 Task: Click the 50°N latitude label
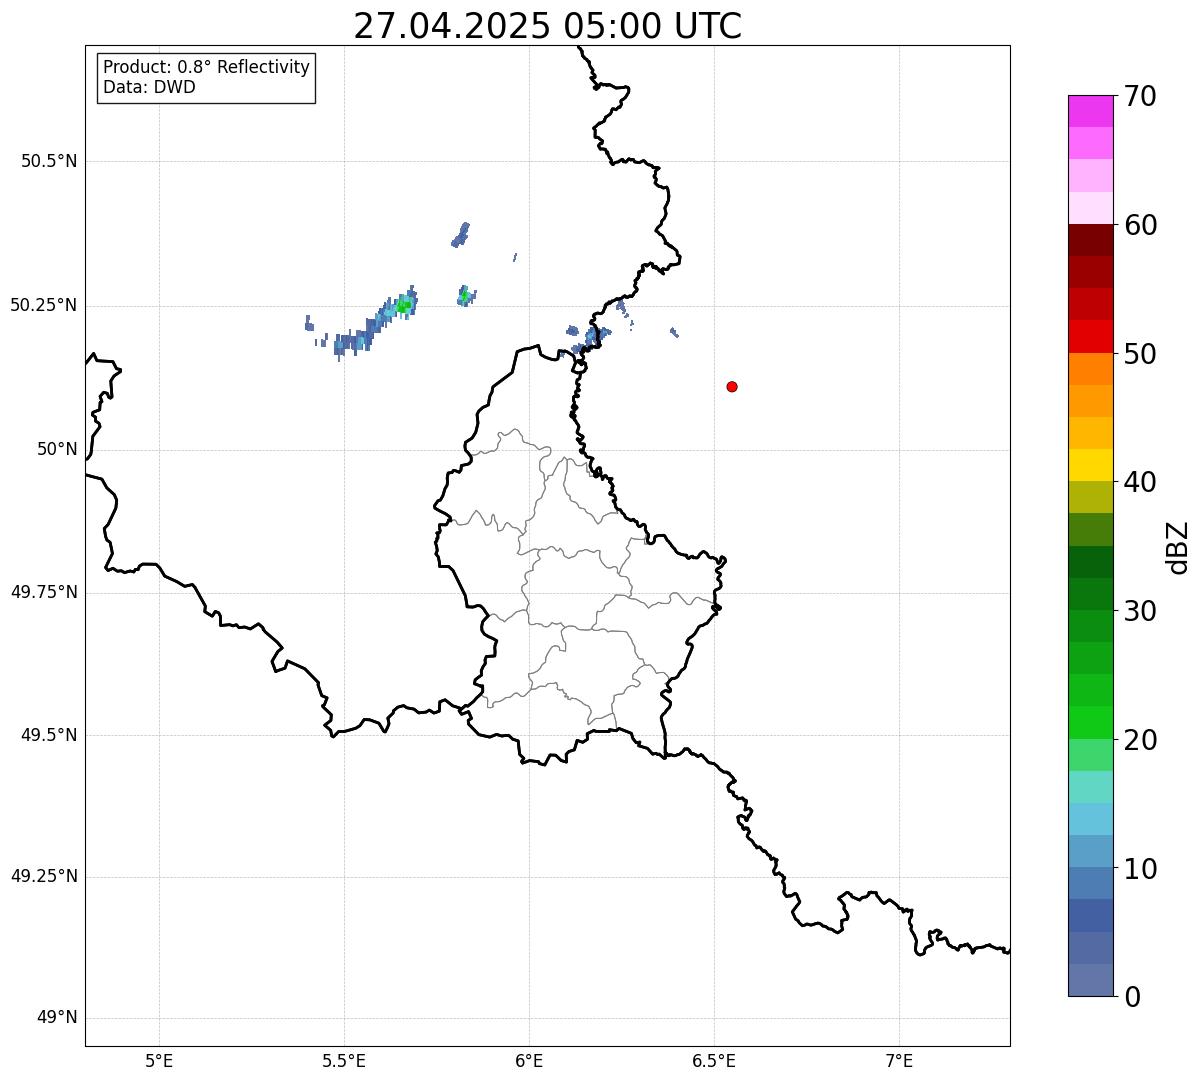pyautogui.click(x=57, y=449)
